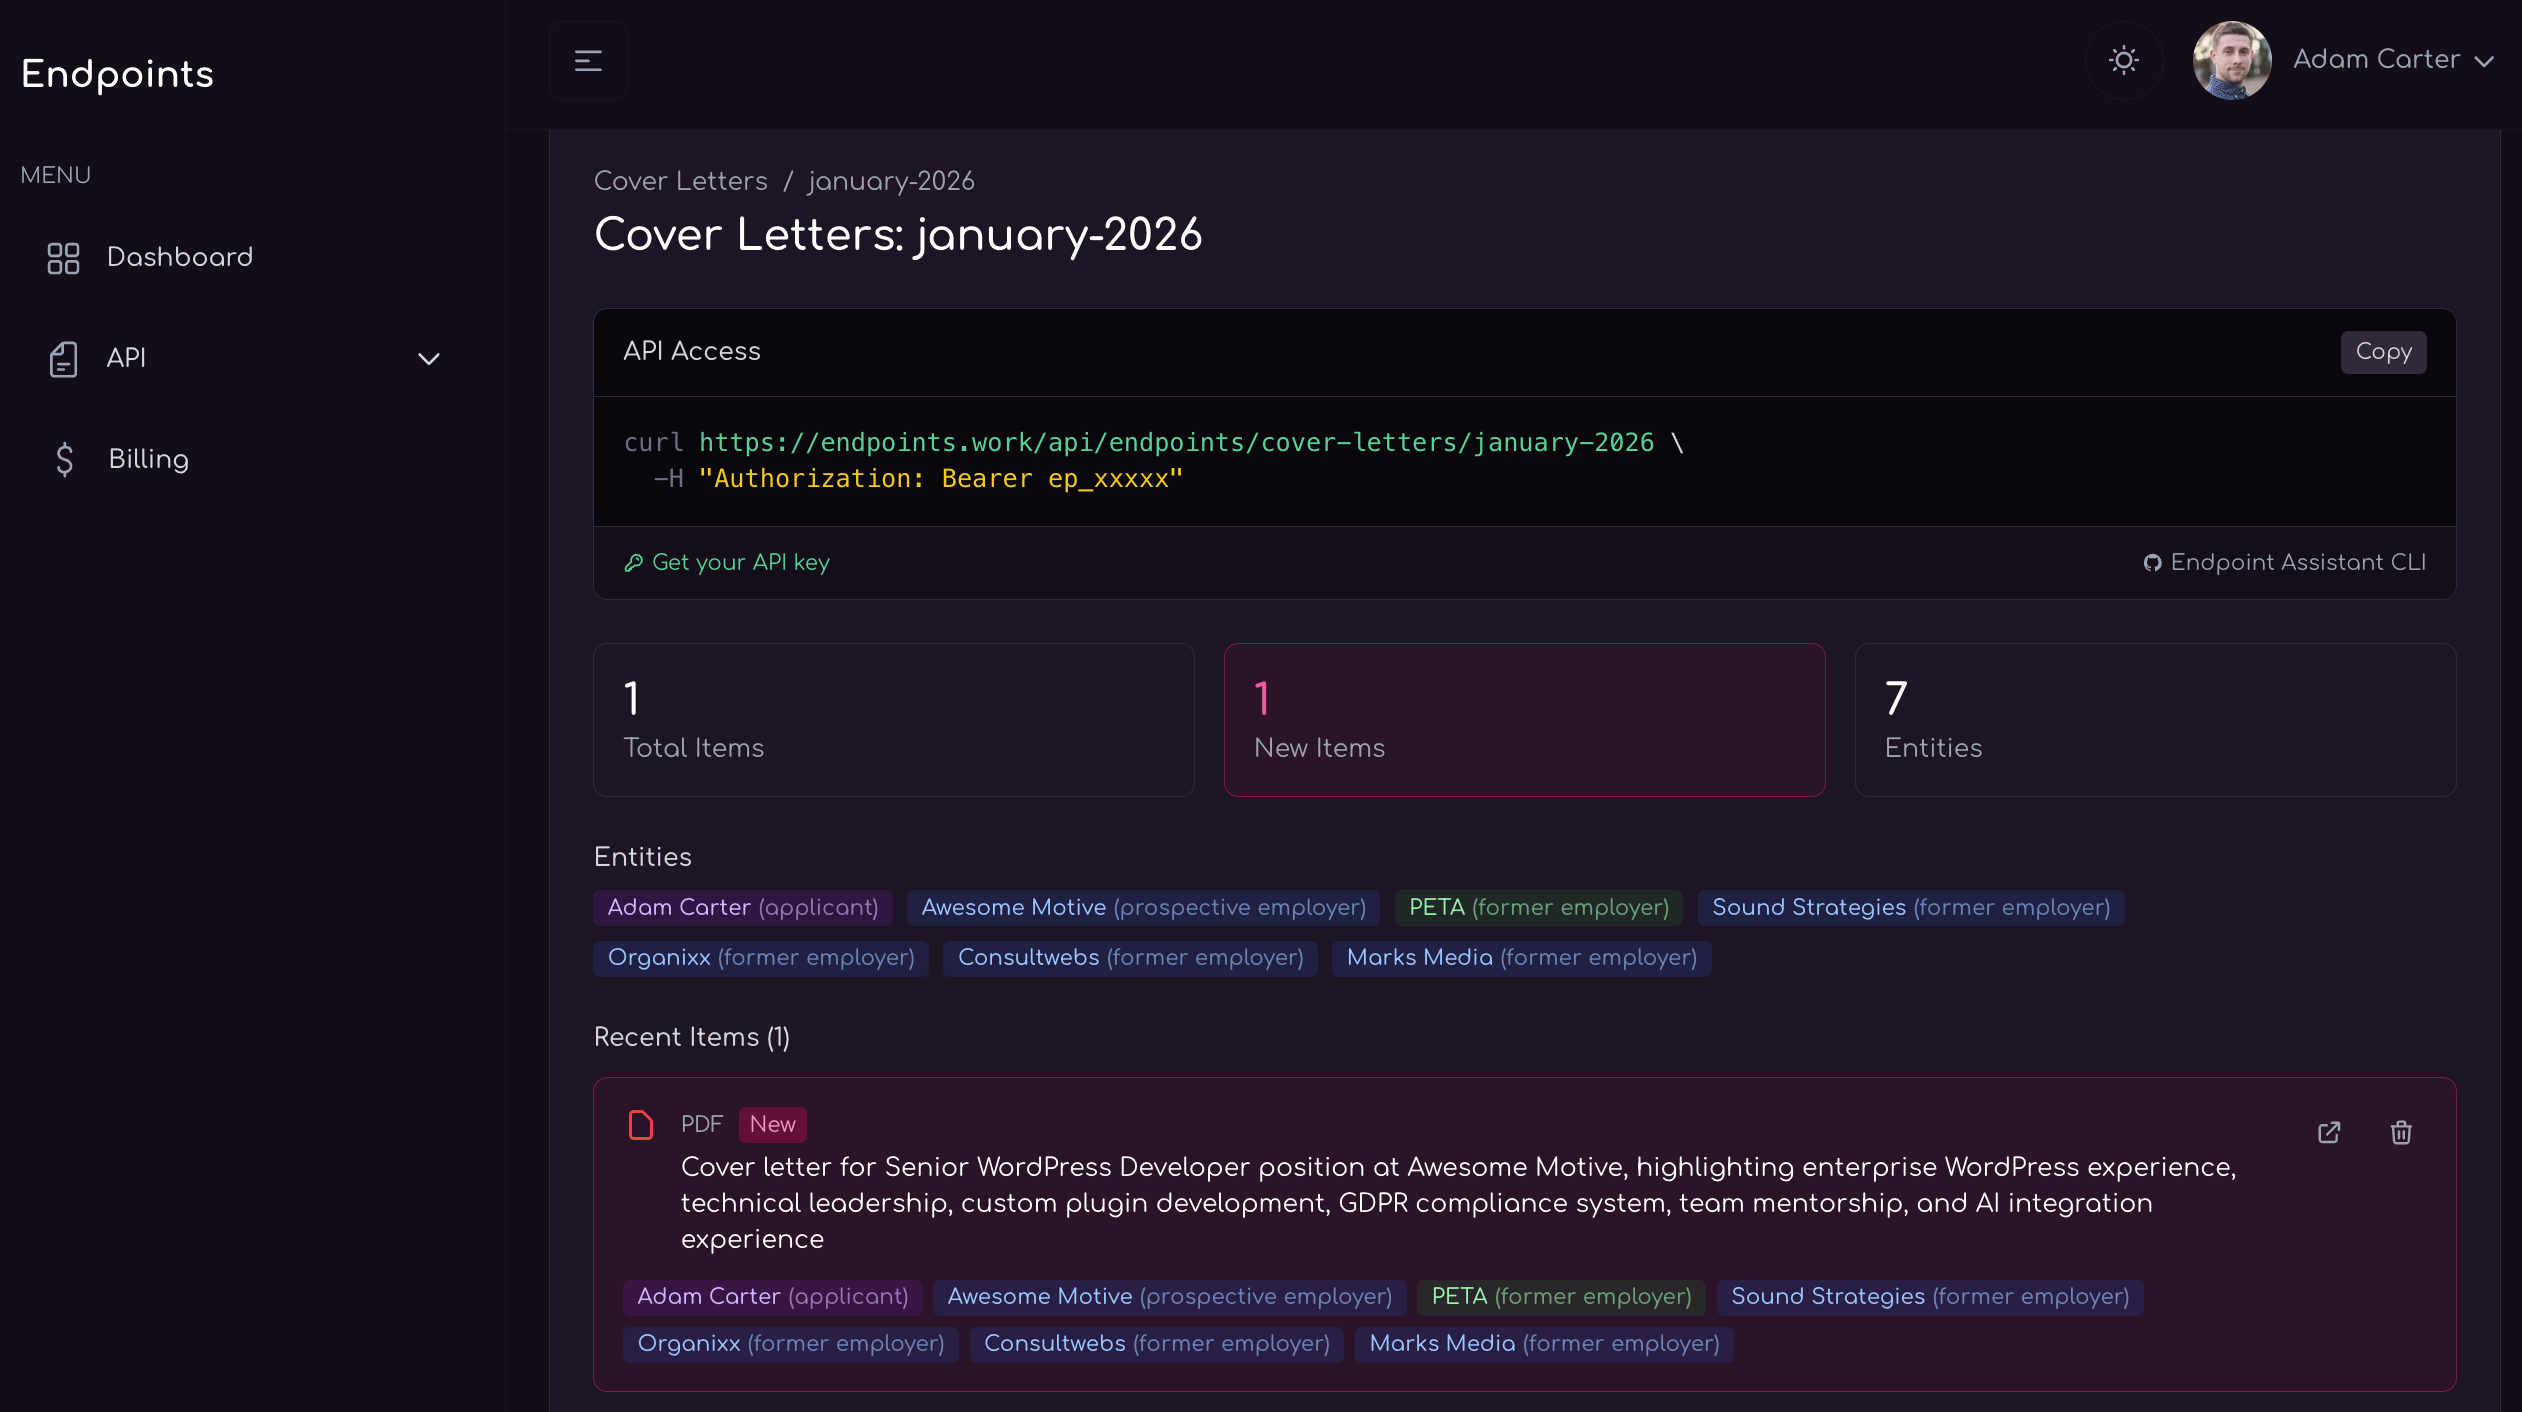Click the red PDF file icon
The width and height of the screenshot is (2522, 1412).
[x=640, y=1125]
